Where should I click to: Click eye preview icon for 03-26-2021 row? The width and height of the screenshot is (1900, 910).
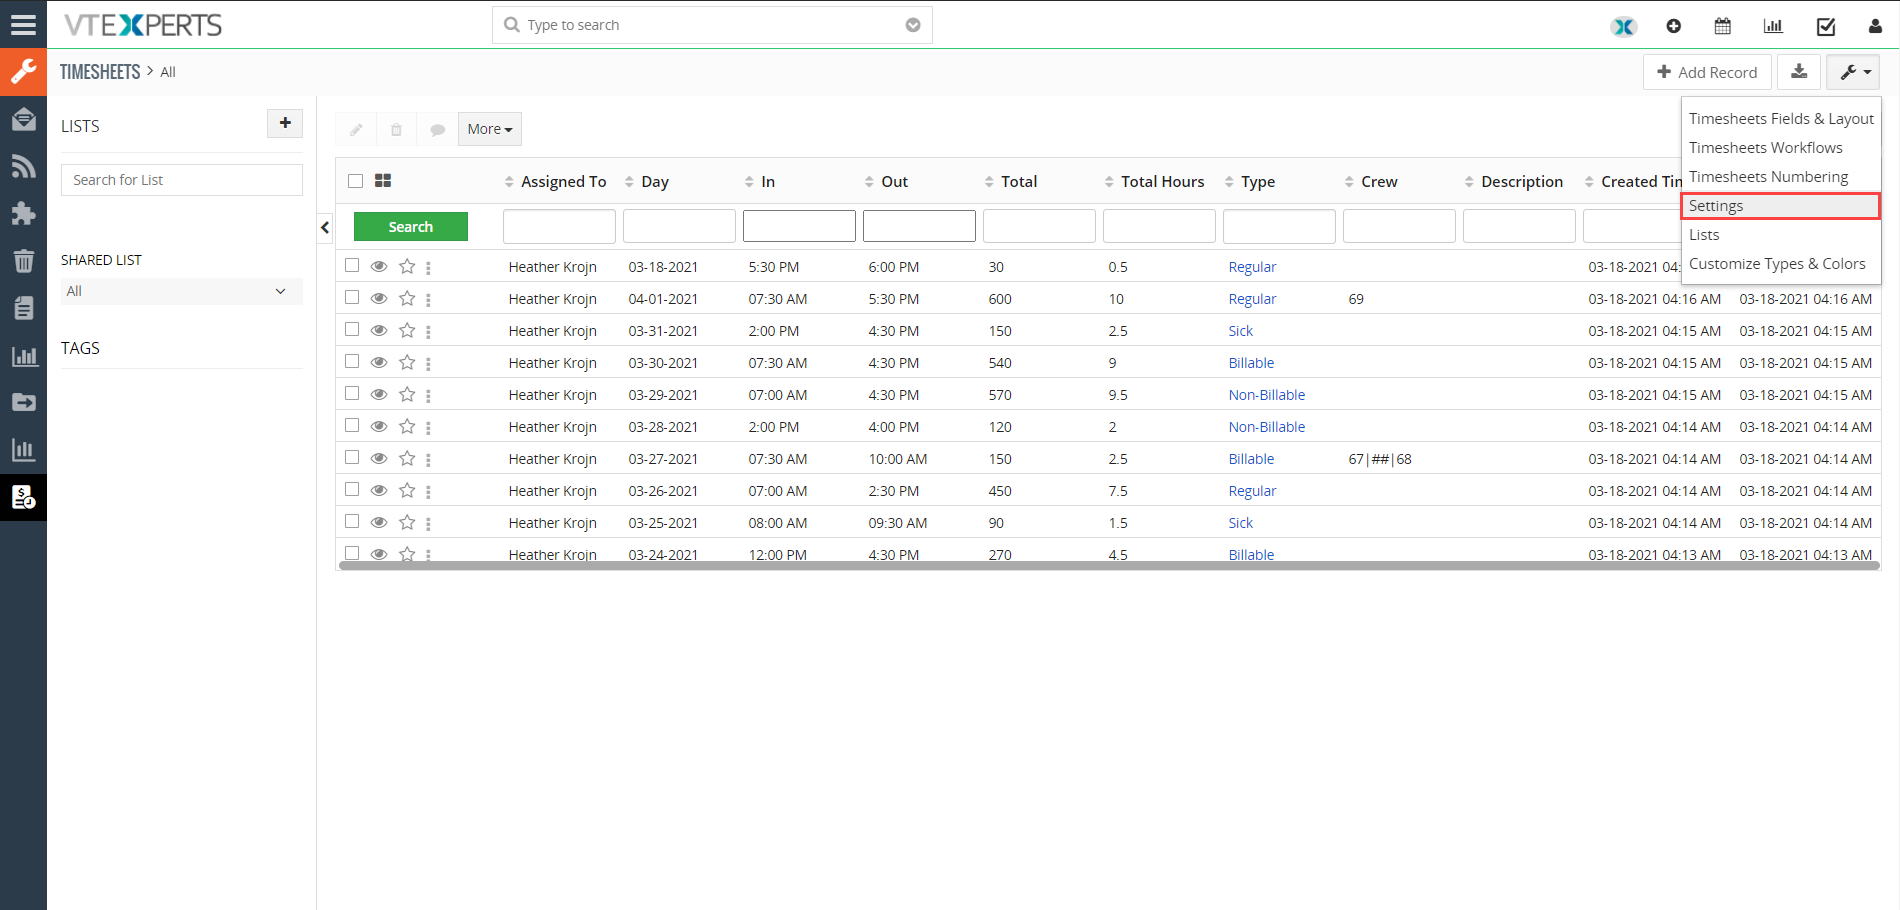coord(379,490)
